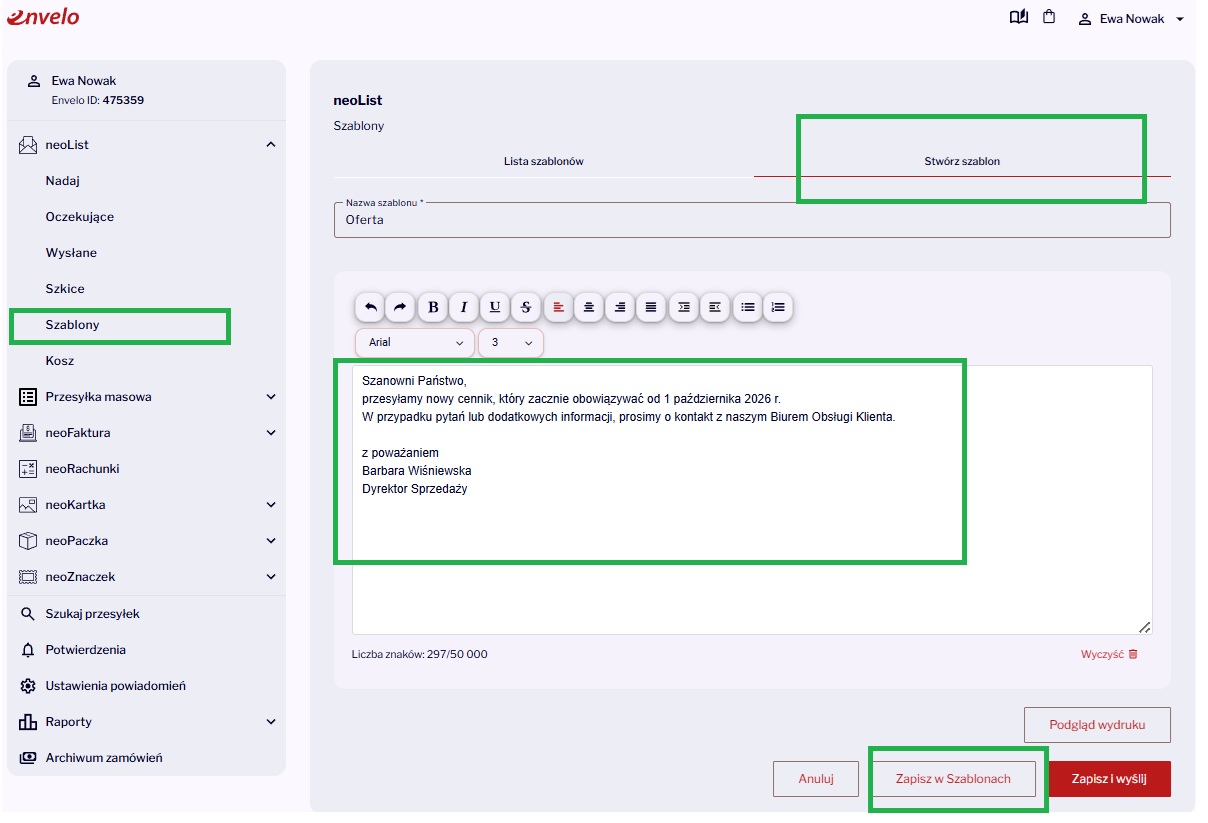The width and height of the screenshot is (1208, 823).
Task: Open Wysłane in the sidebar
Action: (71, 253)
